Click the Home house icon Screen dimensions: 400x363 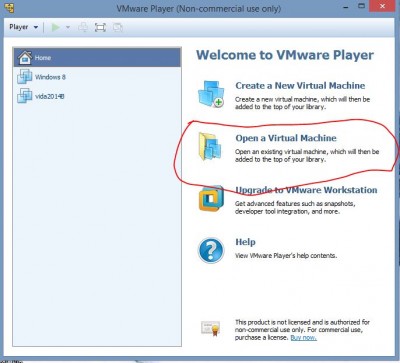[25, 57]
